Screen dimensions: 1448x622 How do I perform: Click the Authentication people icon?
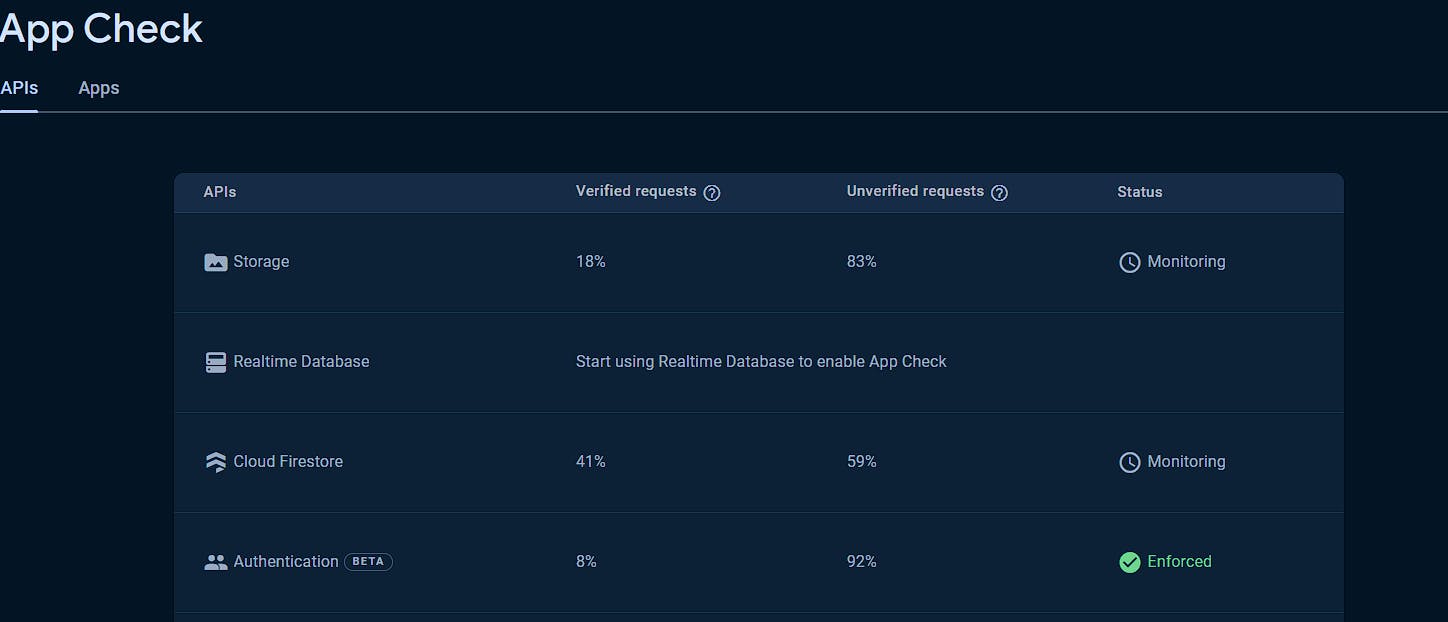(x=215, y=562)
